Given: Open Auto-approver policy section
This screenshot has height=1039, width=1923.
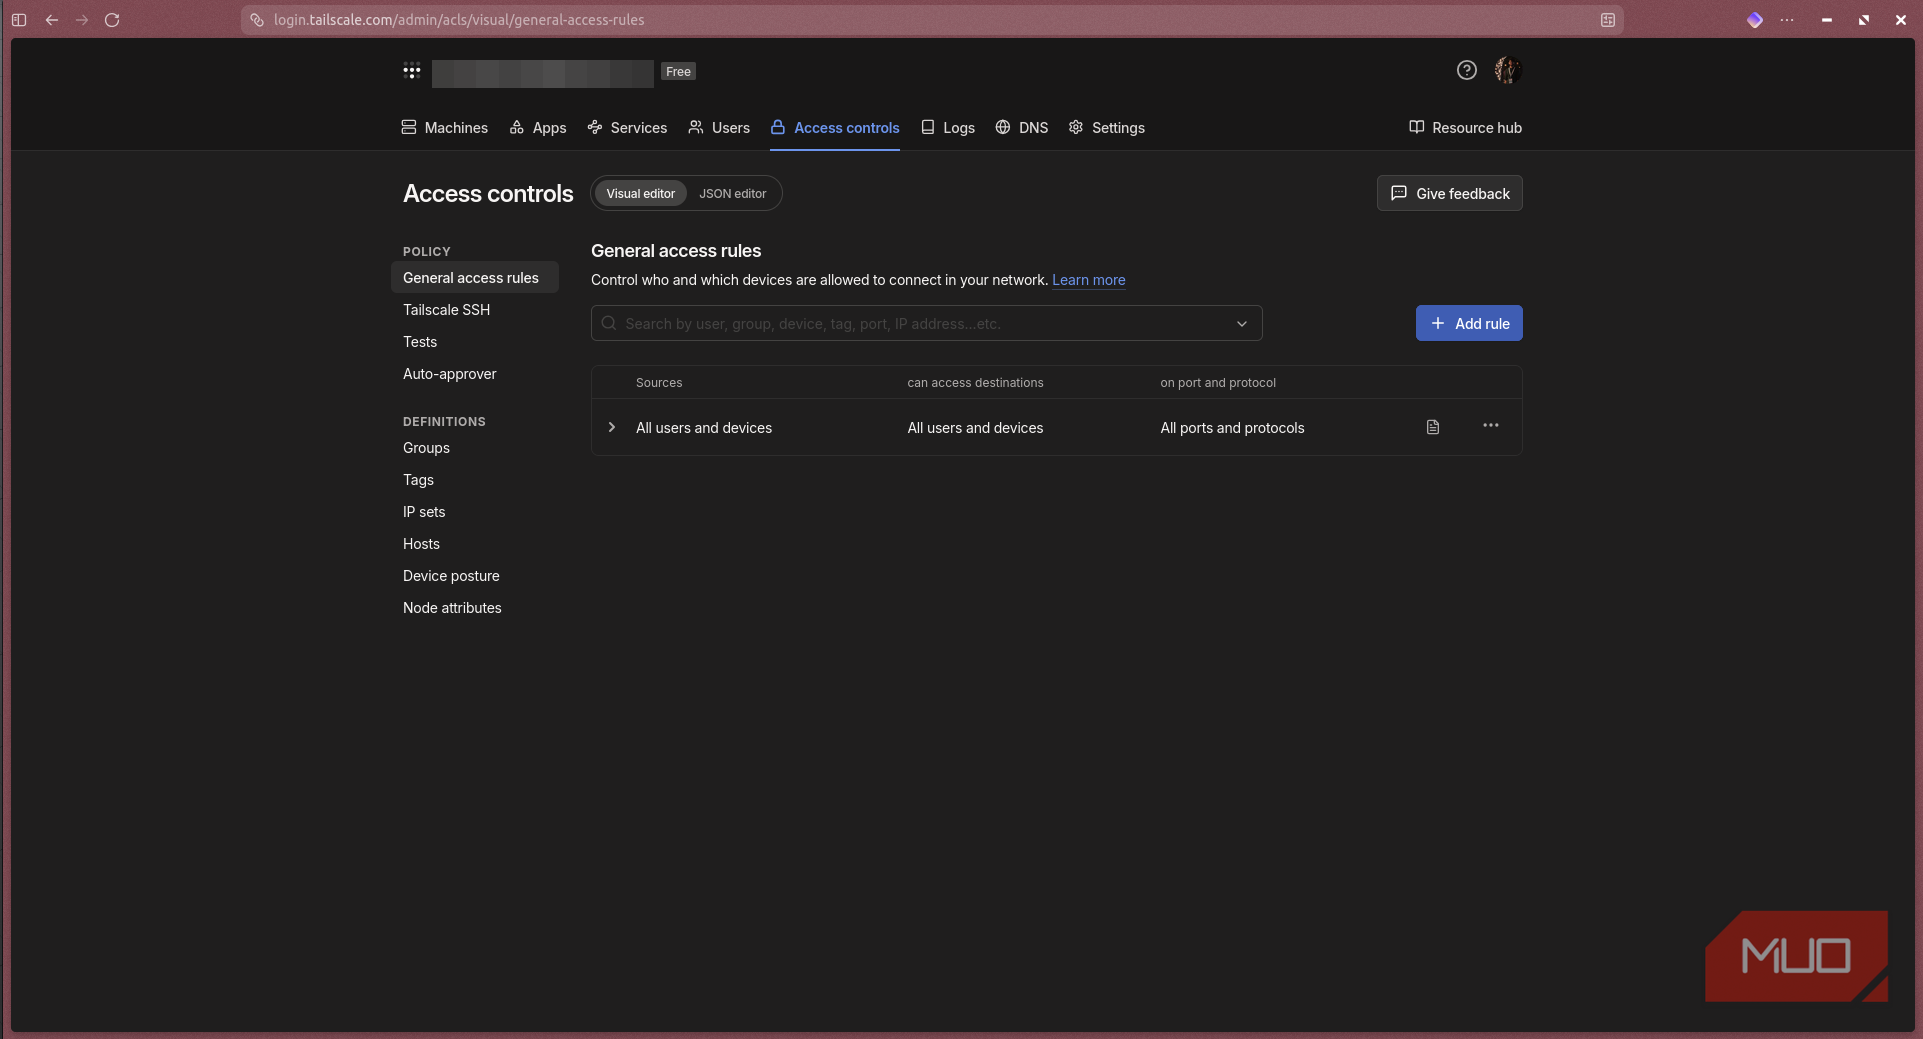Looking at the screenshot, I should (x=449, y=374).
